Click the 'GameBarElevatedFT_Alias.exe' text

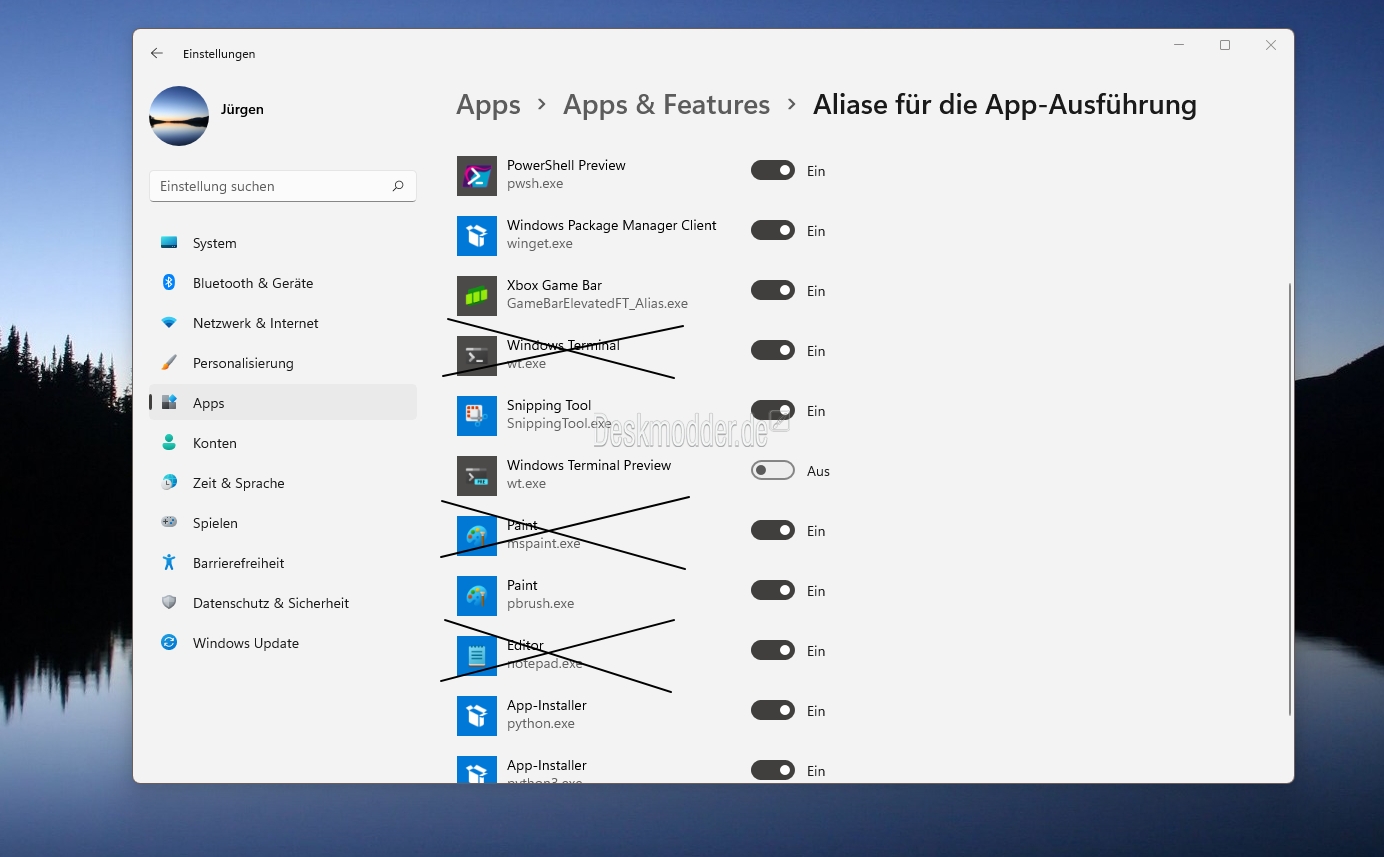pos(597,303)
